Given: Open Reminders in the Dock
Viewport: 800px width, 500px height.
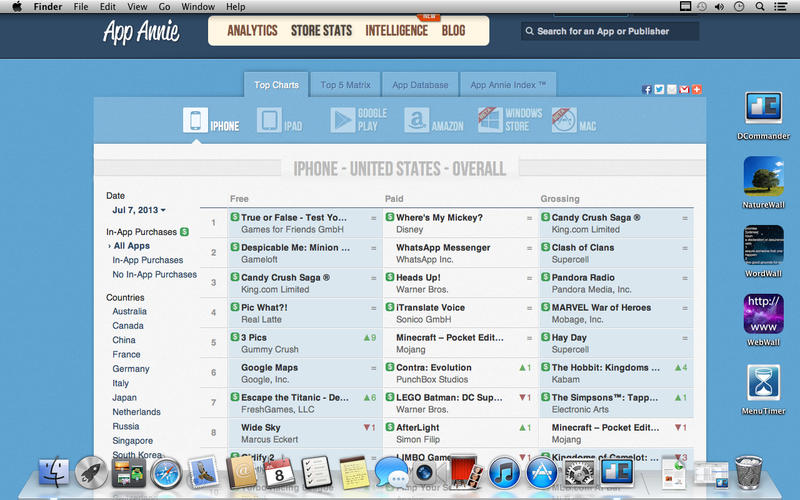Looking at the screenshot, I should point(316,472).
